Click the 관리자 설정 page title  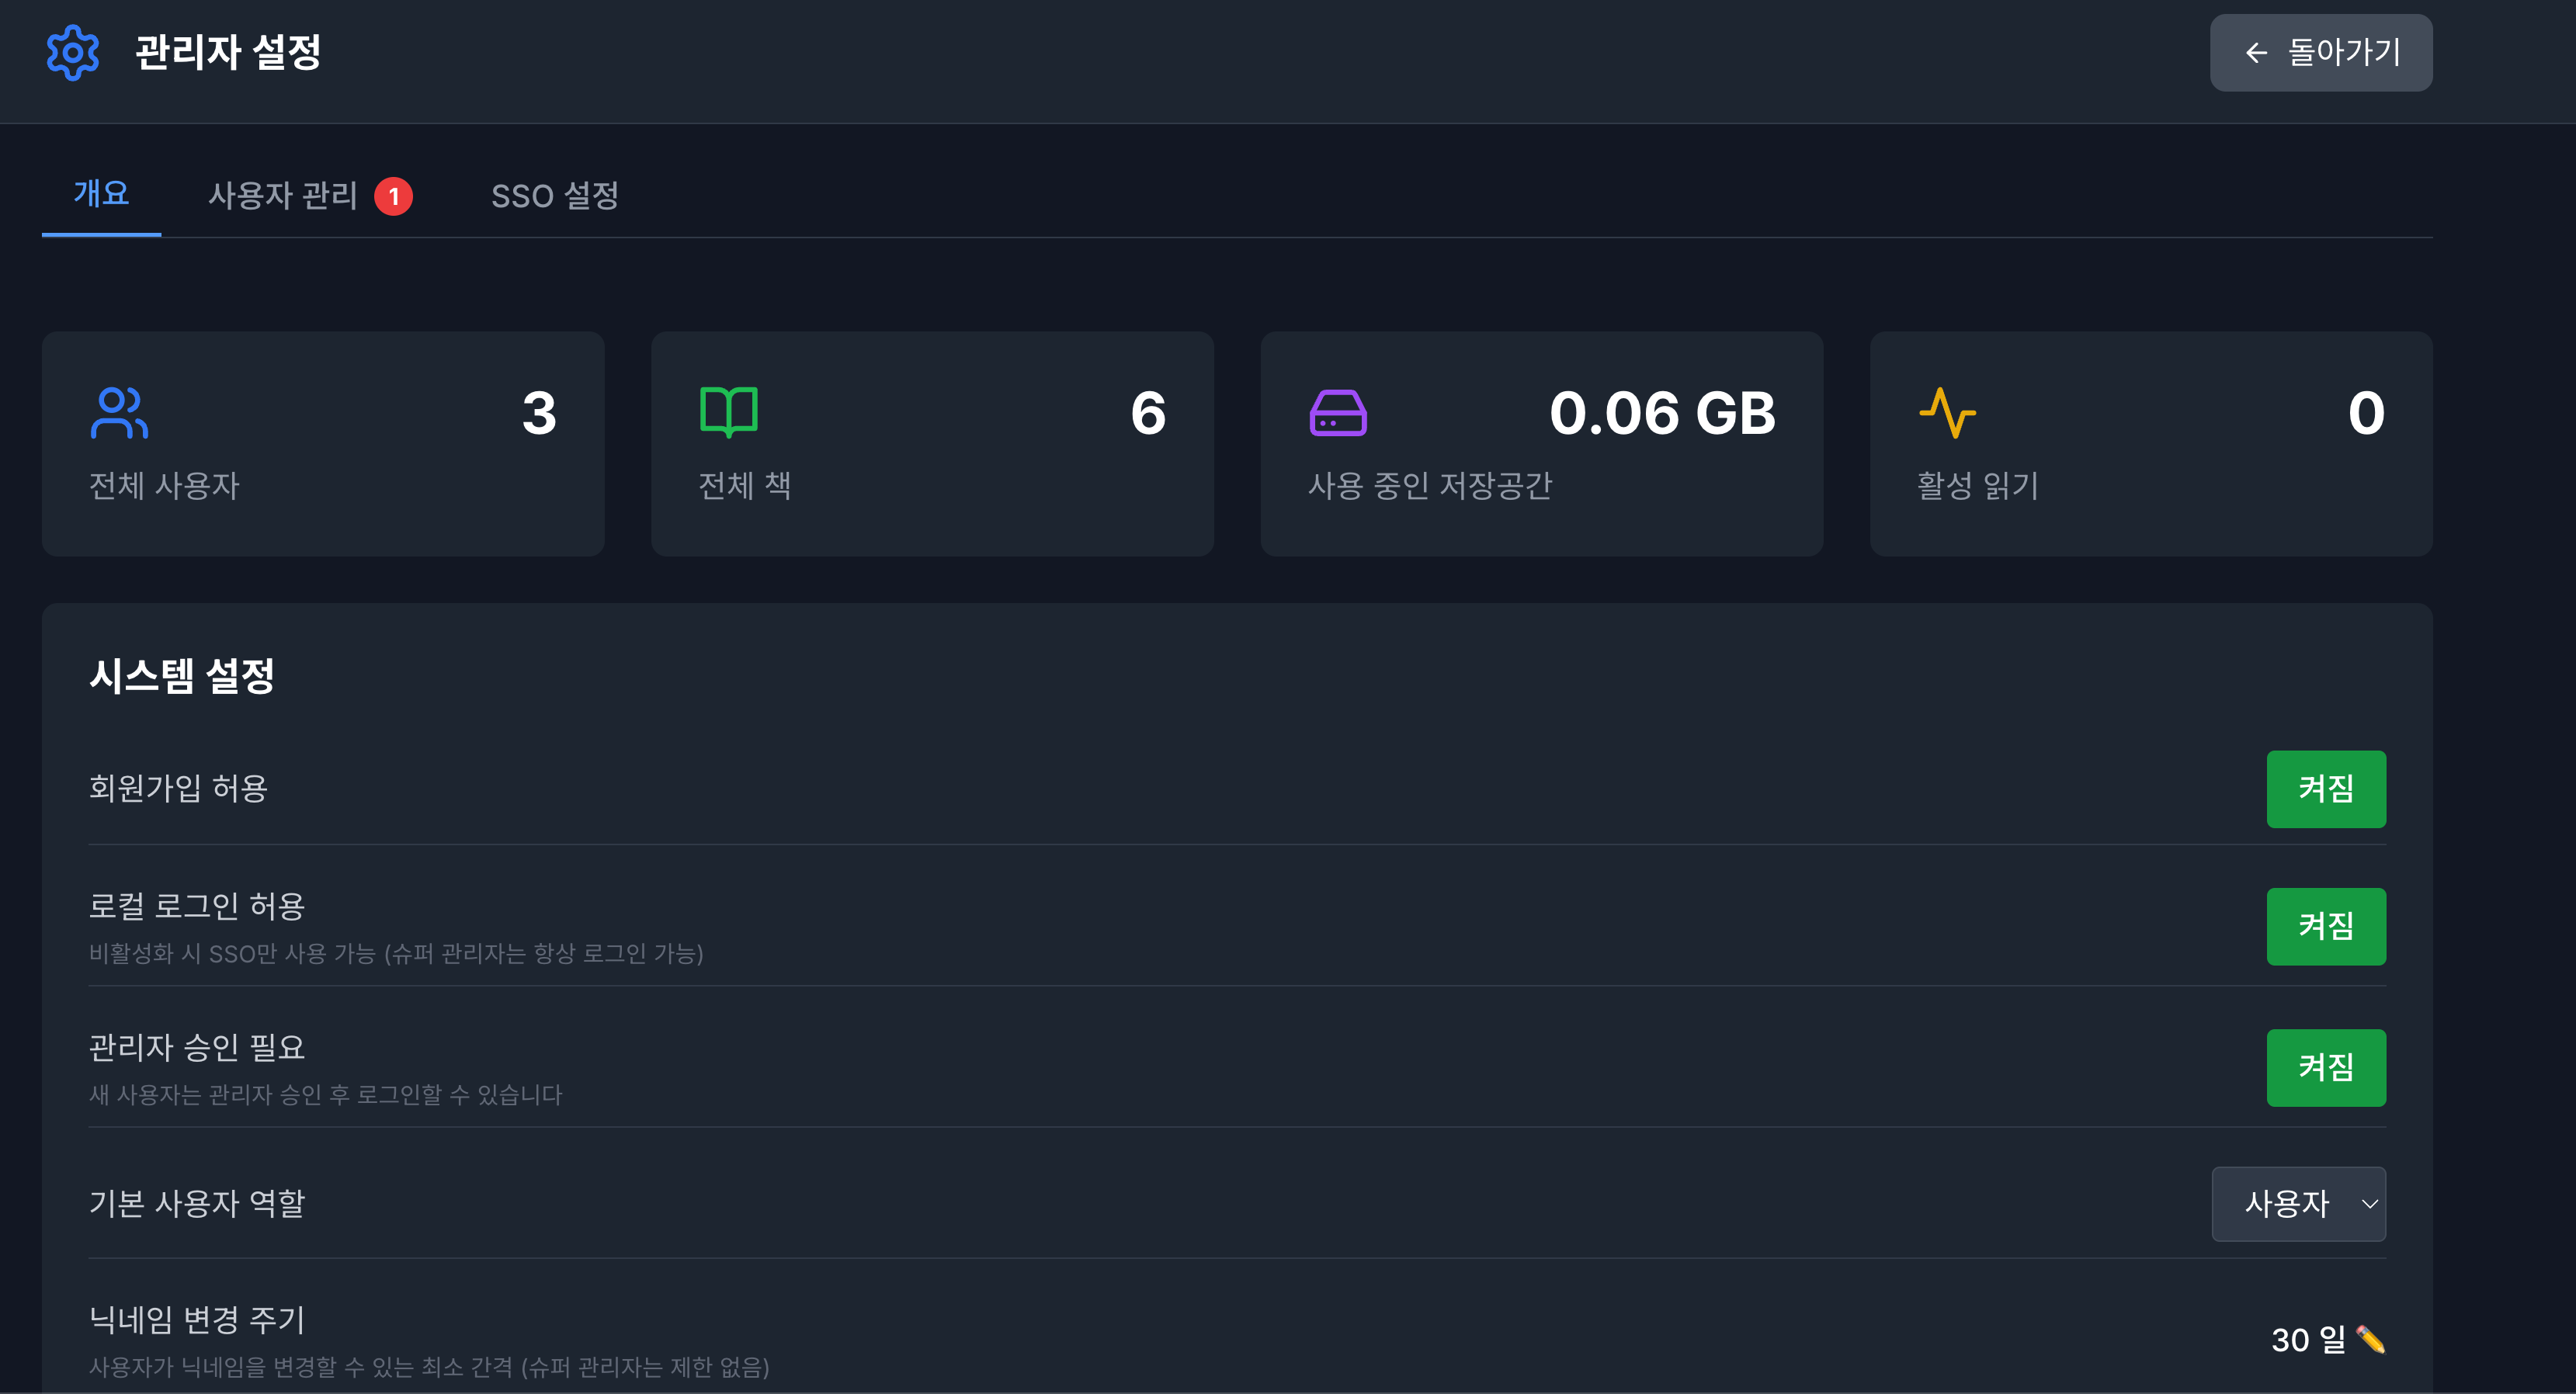228,52
